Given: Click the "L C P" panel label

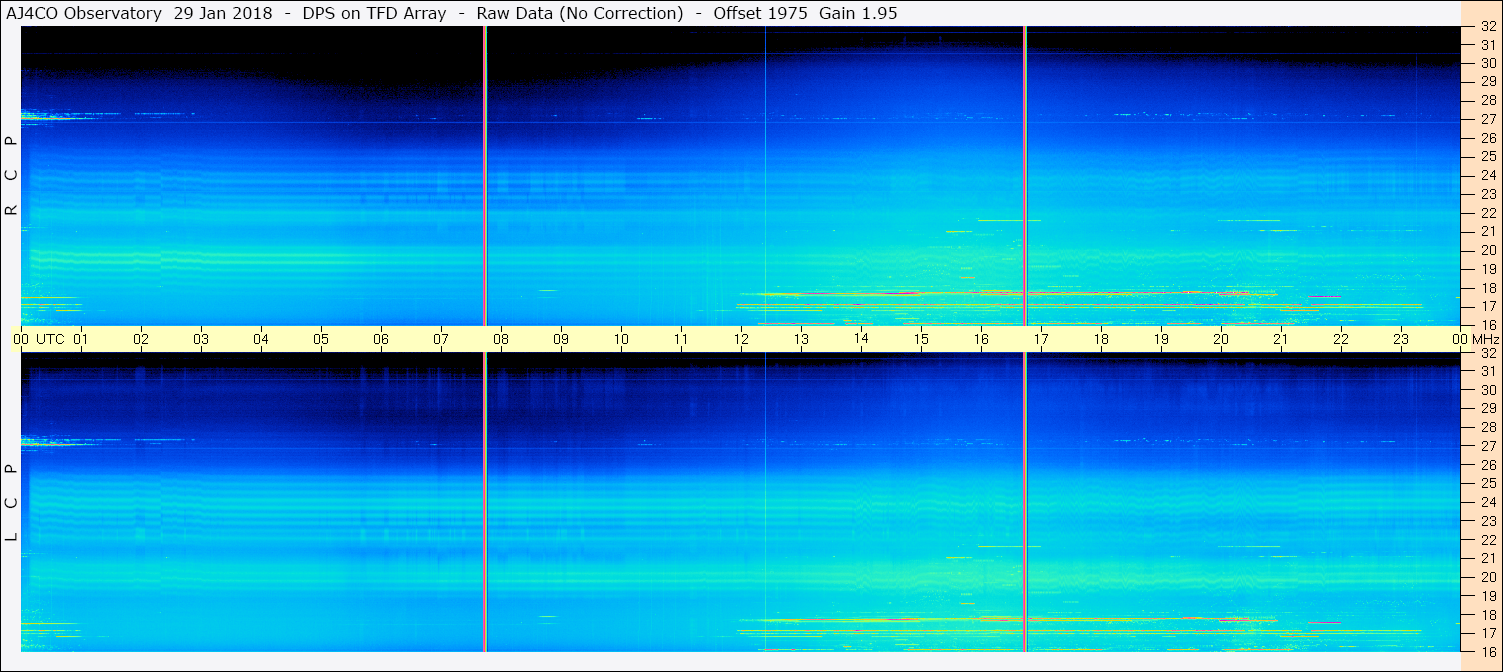Looking at the screenshot, I should [x=11, y=503].
